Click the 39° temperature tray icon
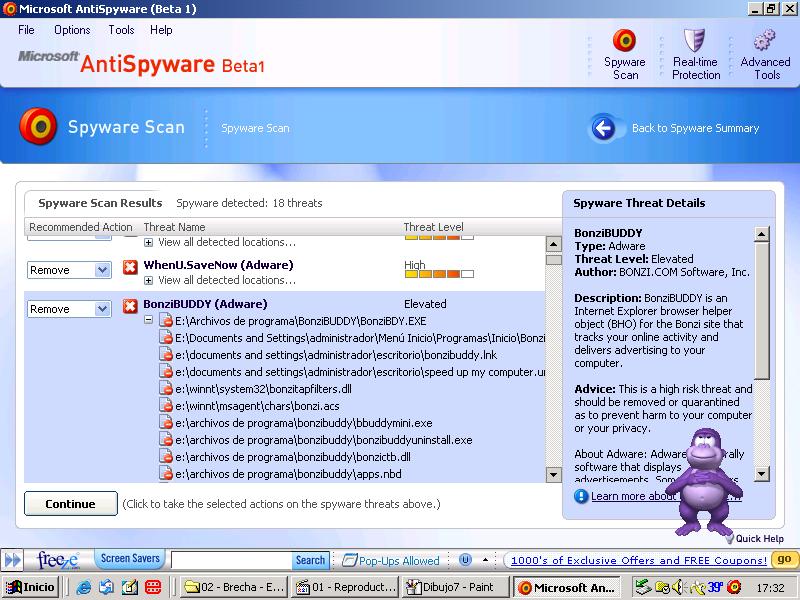The height and width of the screenshot is (600, 800). pos(714,587)
